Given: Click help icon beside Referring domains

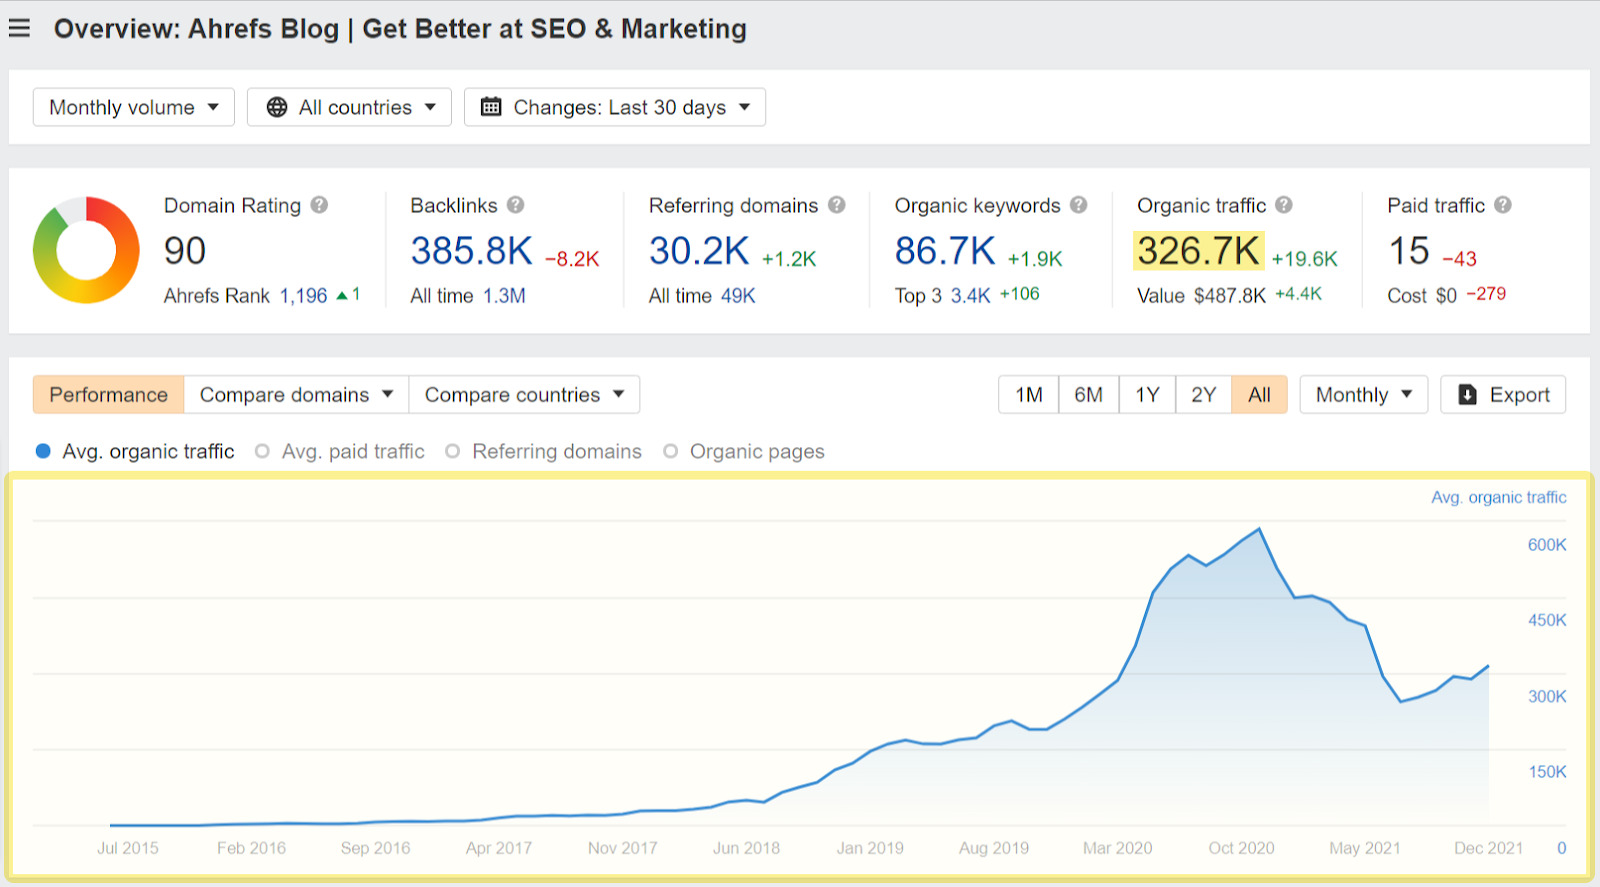Looking at the screenshot, I should pyautogui.click(x=837, y=205).
